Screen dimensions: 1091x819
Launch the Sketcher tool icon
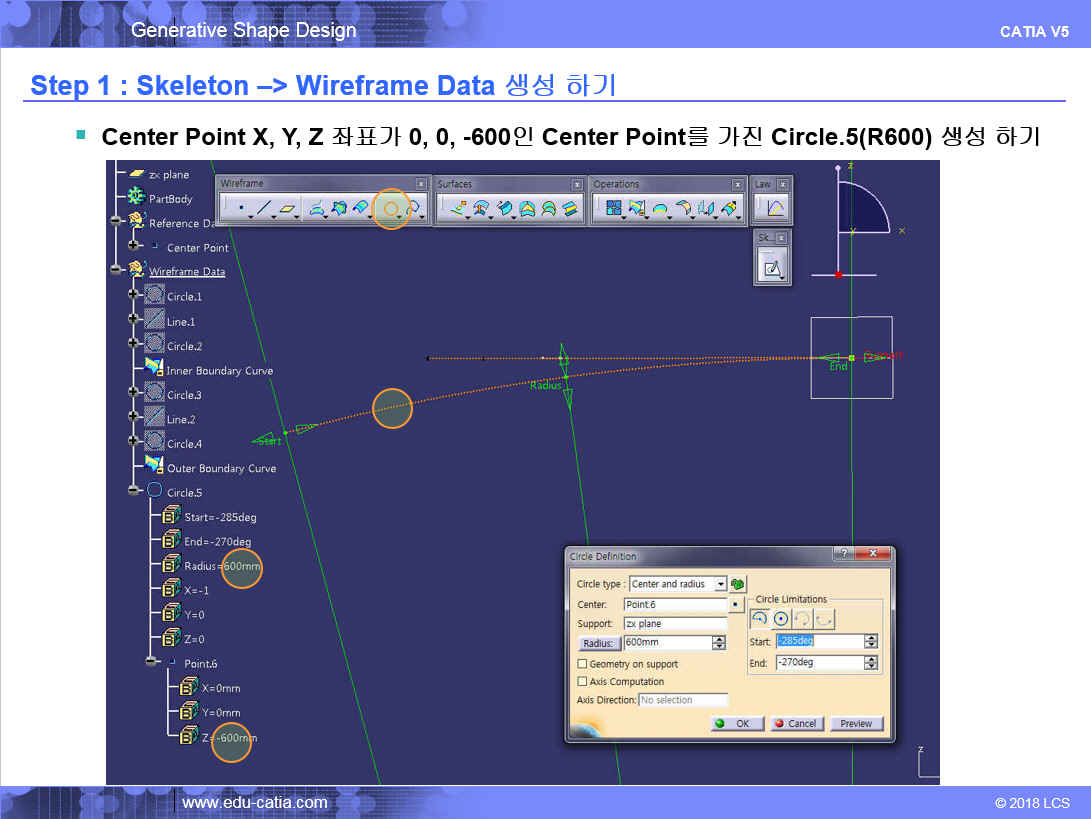(x=771, y=268)
